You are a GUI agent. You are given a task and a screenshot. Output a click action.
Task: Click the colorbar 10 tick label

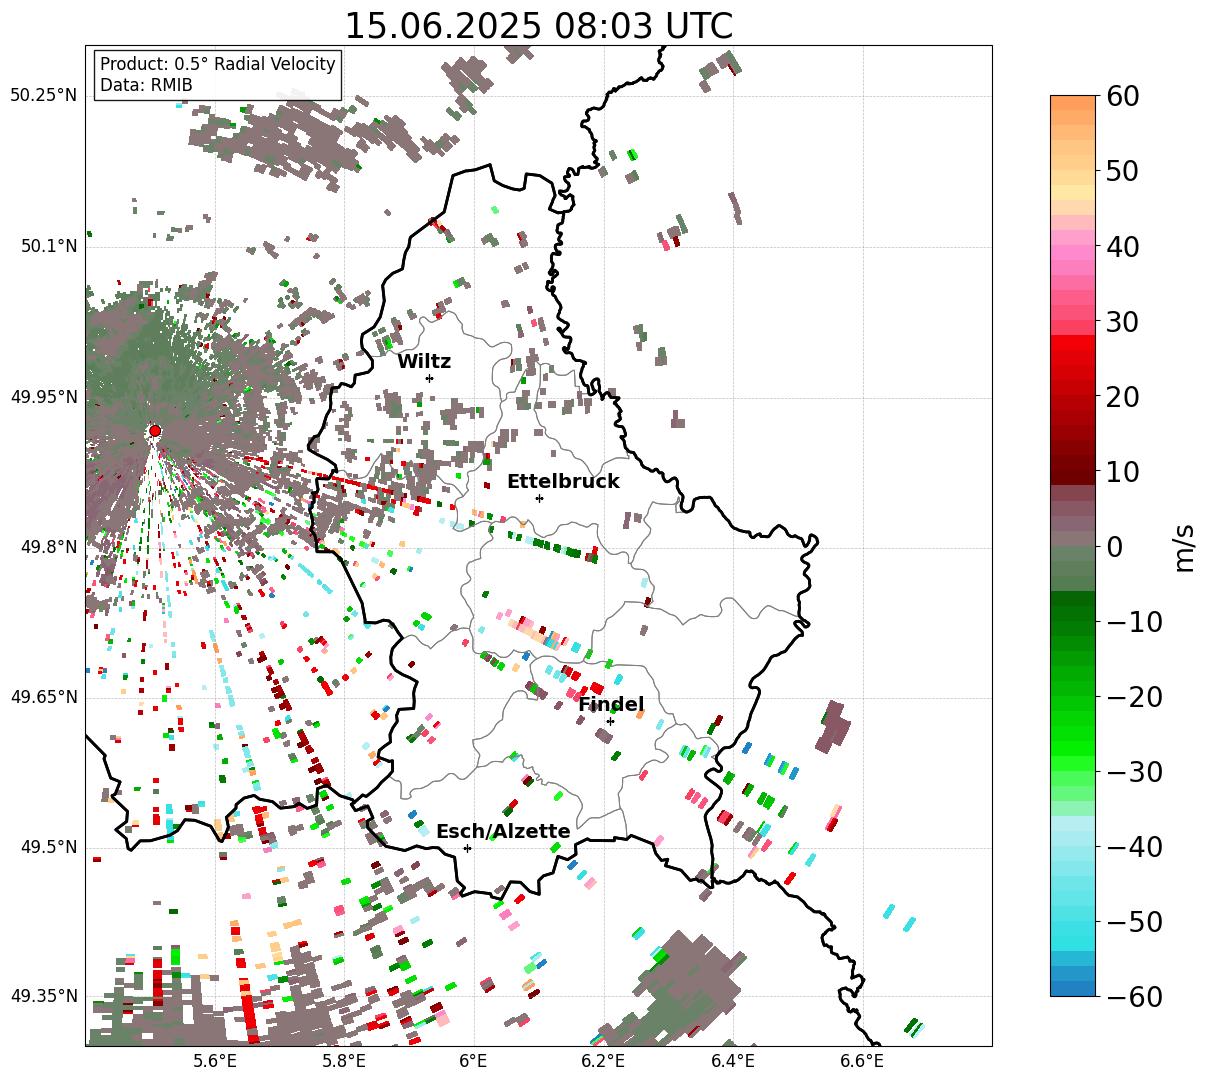(1123, 472)
